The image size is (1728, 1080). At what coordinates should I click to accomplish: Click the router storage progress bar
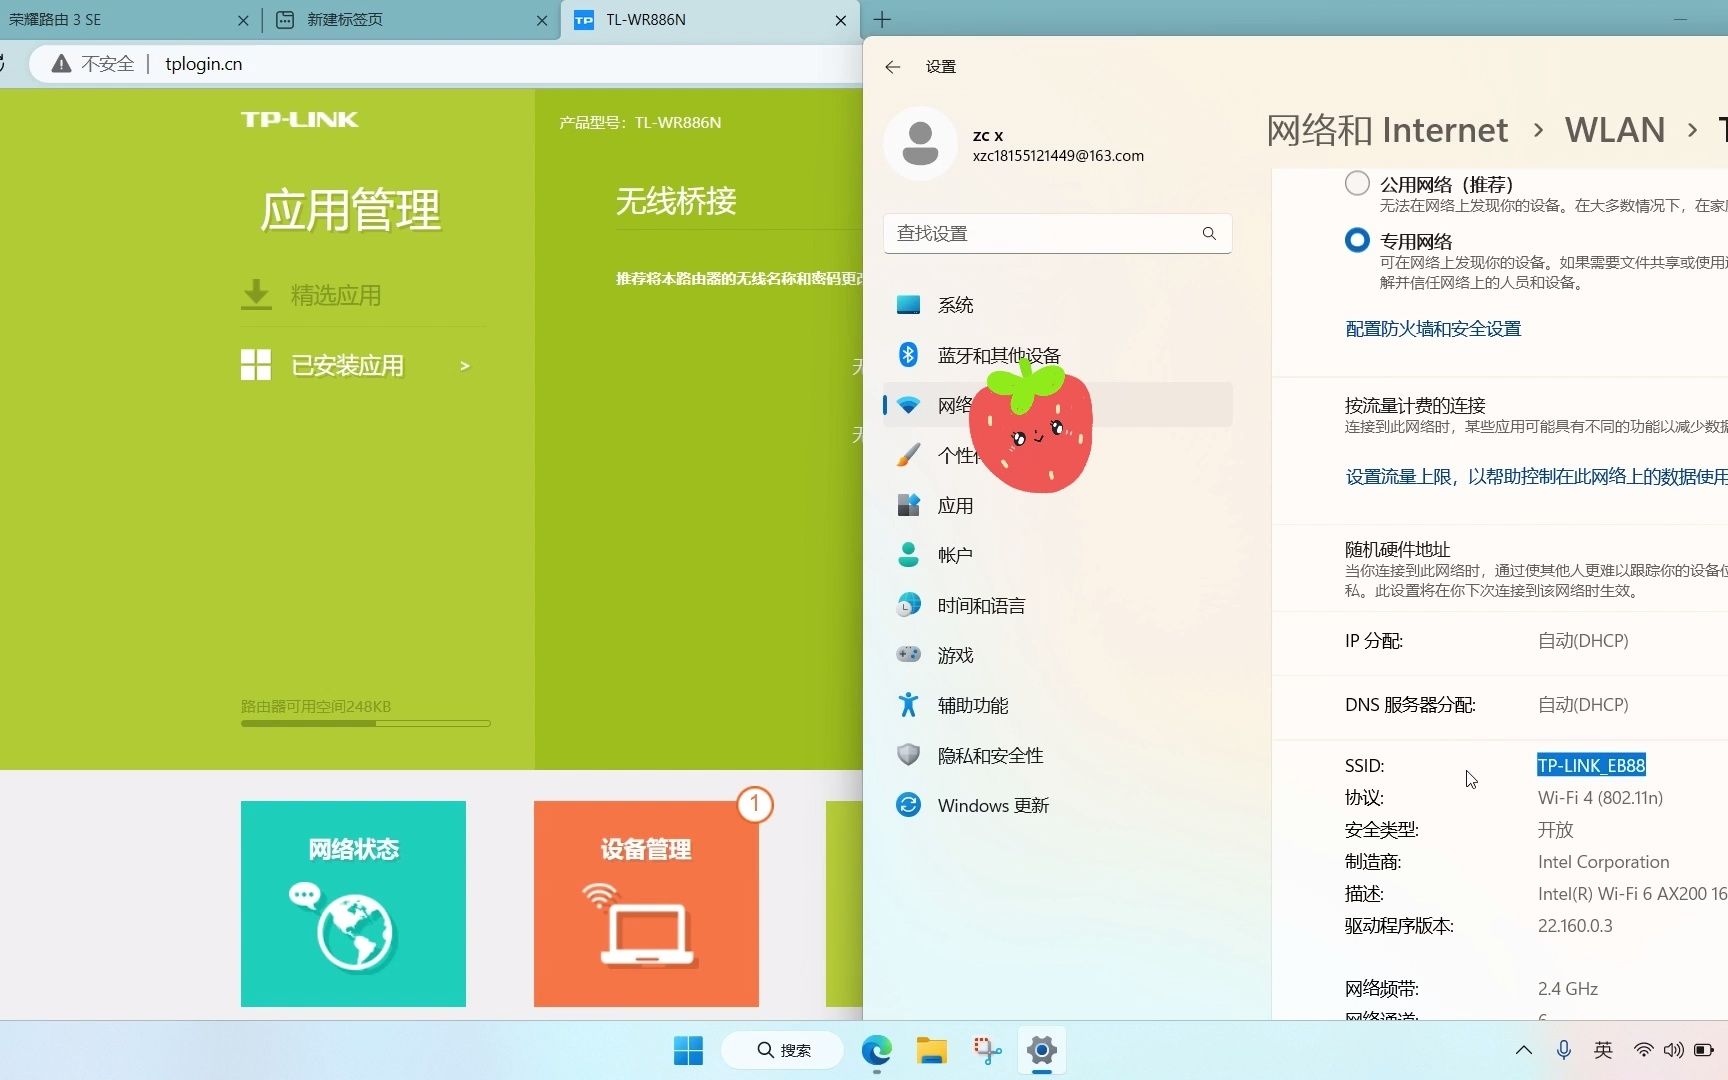pyautogui.click(x=365, y=723)
